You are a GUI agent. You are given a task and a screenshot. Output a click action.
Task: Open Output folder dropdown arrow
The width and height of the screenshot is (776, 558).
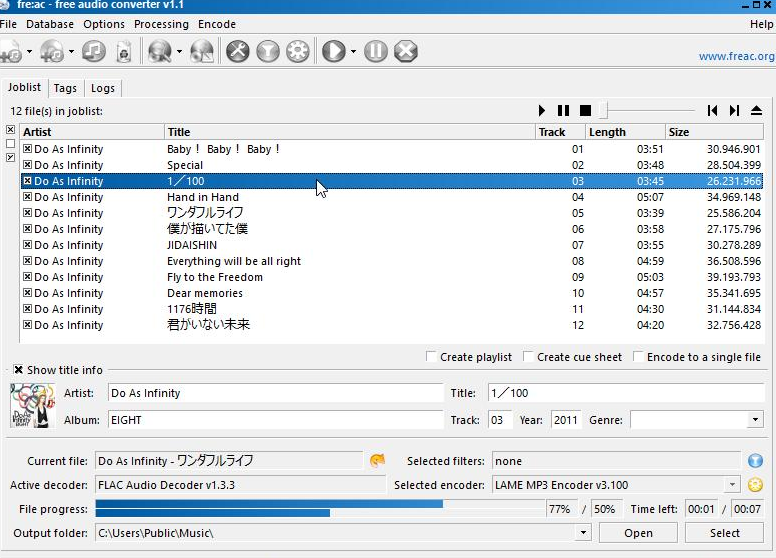(x=583, y=533)
